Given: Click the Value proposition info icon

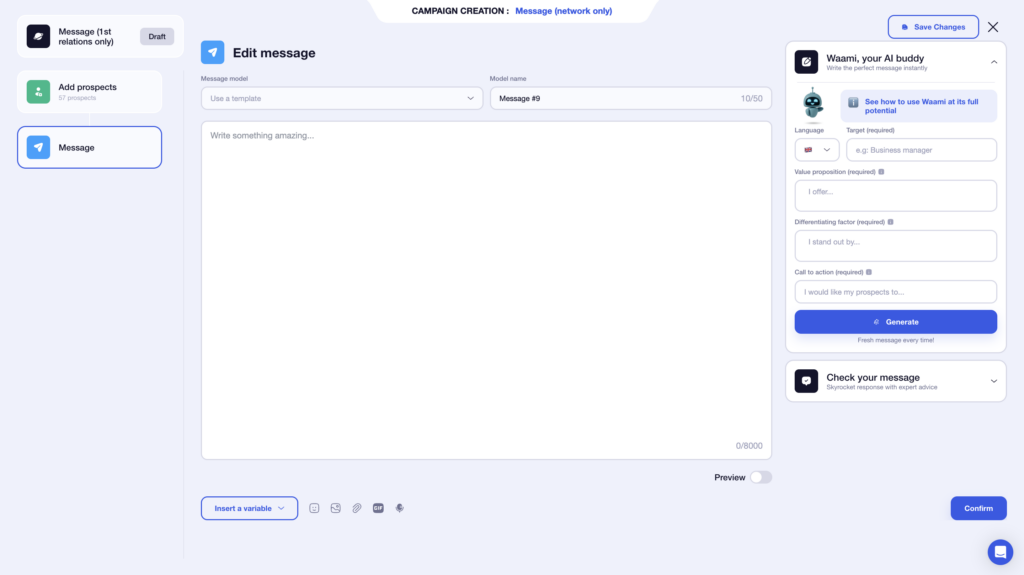Looking at the screenshot, I should click(x=881, y=172).
